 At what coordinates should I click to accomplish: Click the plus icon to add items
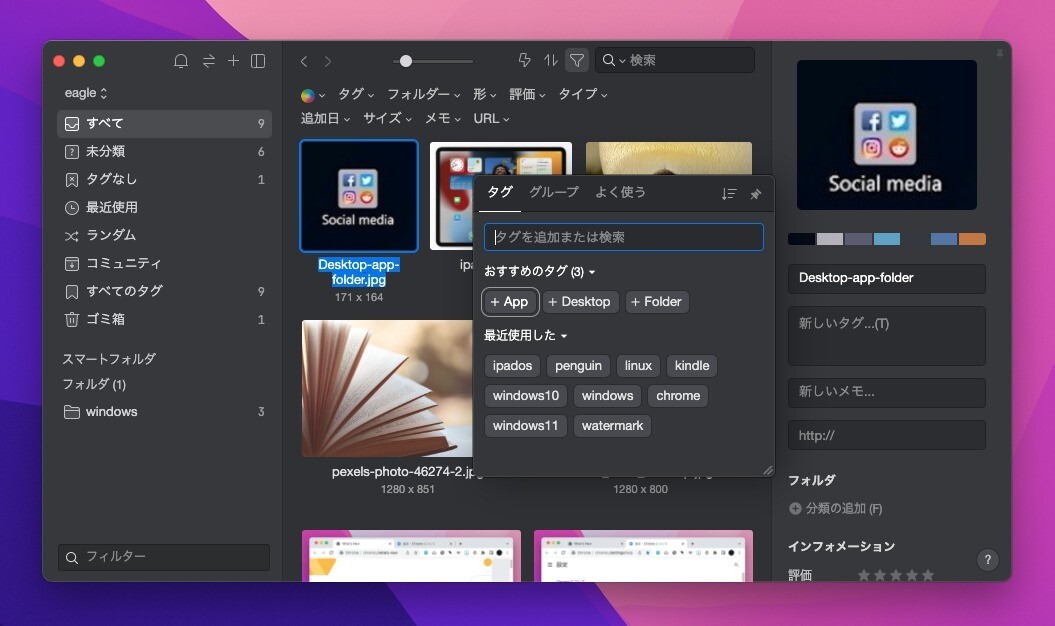point(233,61)
